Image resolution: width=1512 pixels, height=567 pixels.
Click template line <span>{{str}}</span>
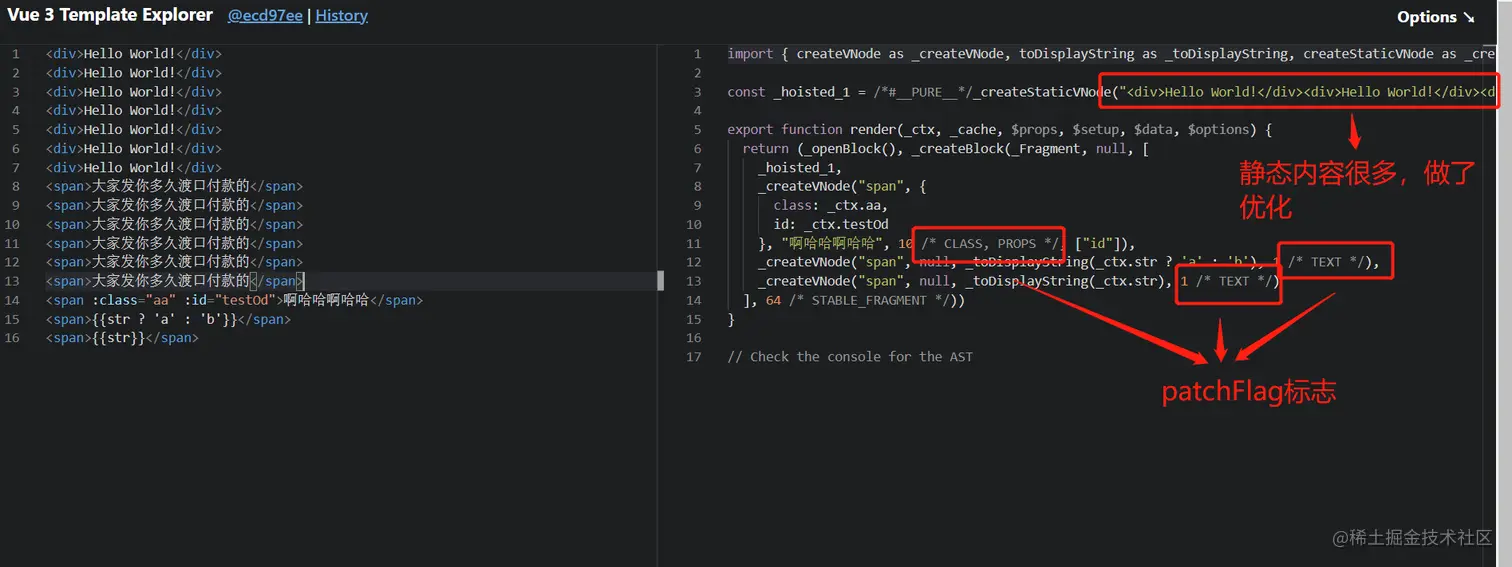122,338
